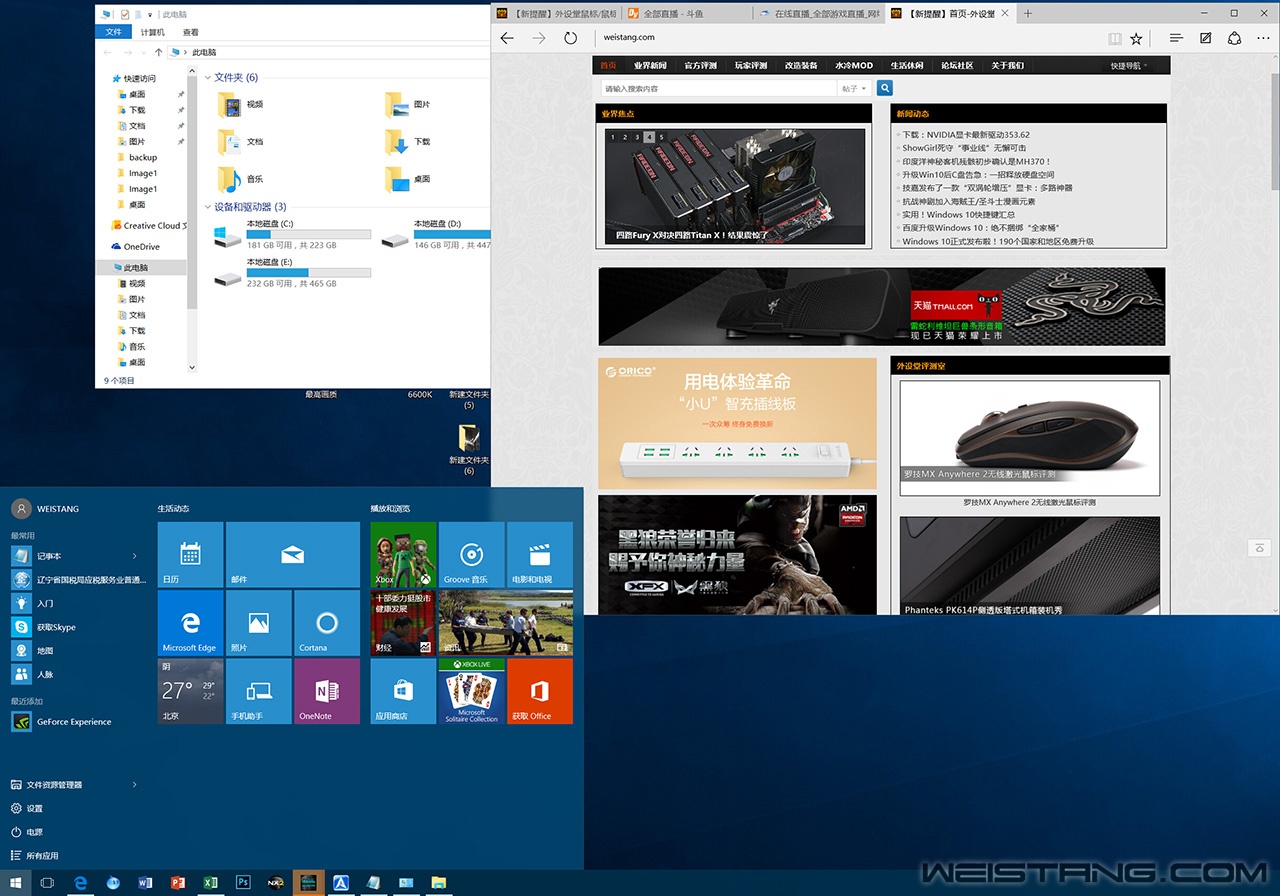
Task: Open the Cortana tile
Action: coord(326,622)
